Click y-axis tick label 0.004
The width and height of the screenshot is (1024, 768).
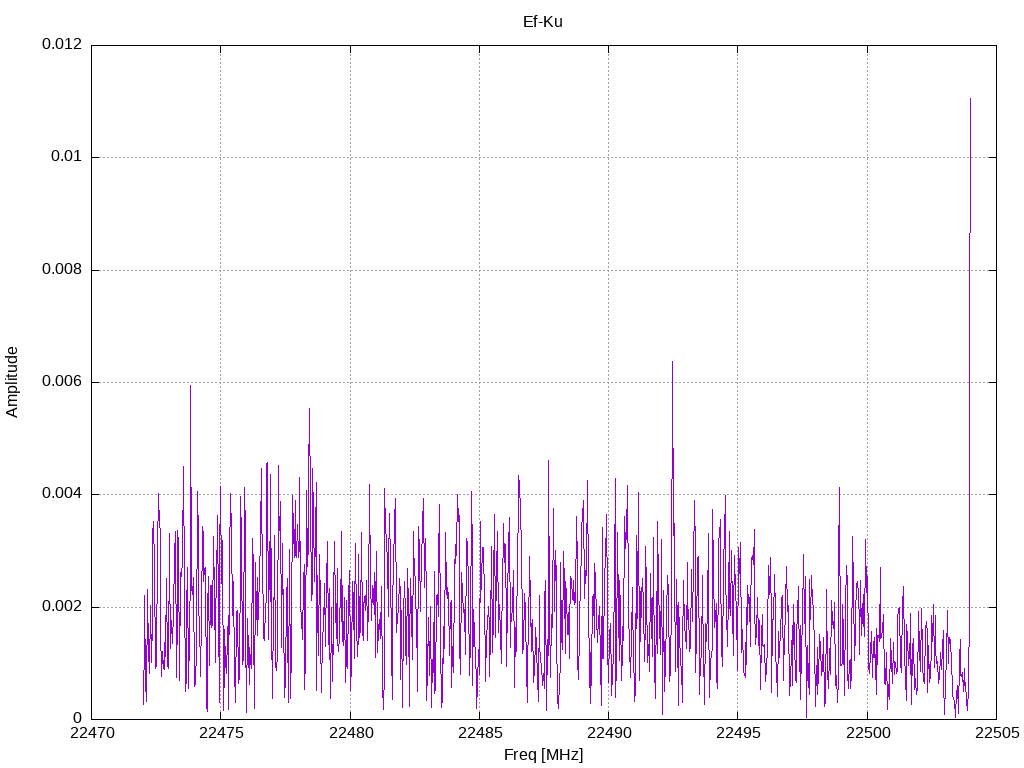62,494
